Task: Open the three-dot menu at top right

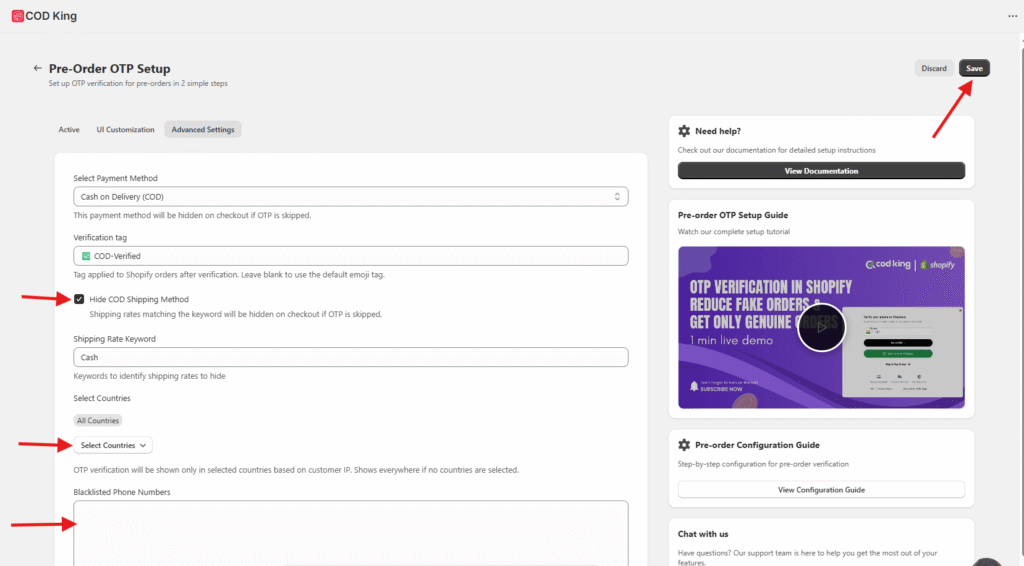Action: click(x=1011, y=16)
